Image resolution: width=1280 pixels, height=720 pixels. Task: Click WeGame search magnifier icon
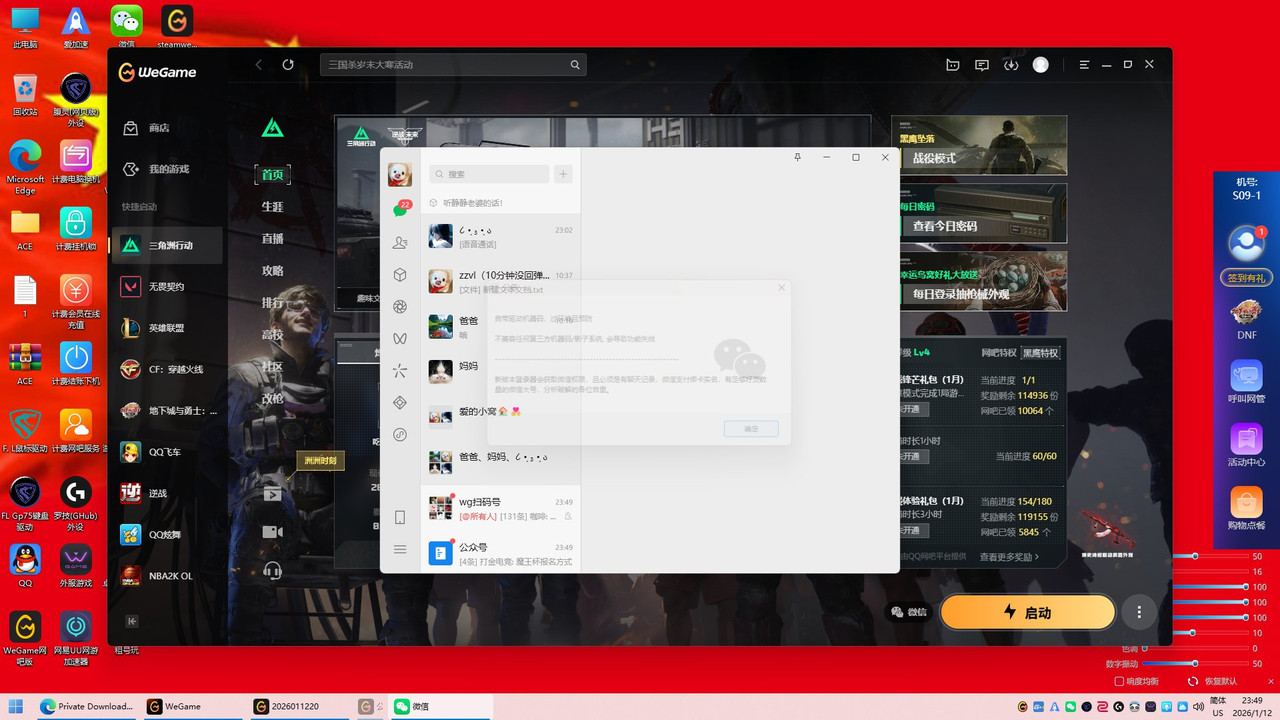tap(575, 64)
